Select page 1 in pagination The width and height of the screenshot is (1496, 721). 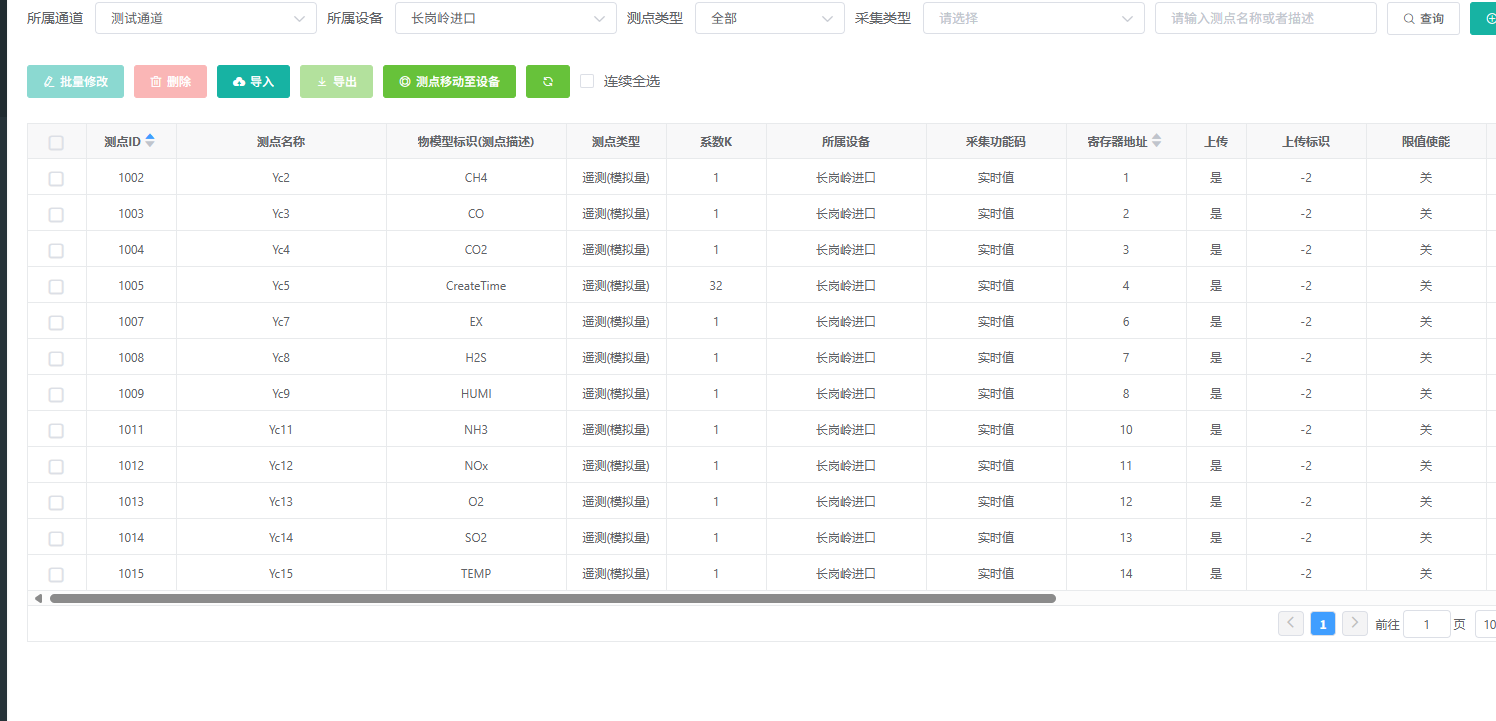(1322, 624)
